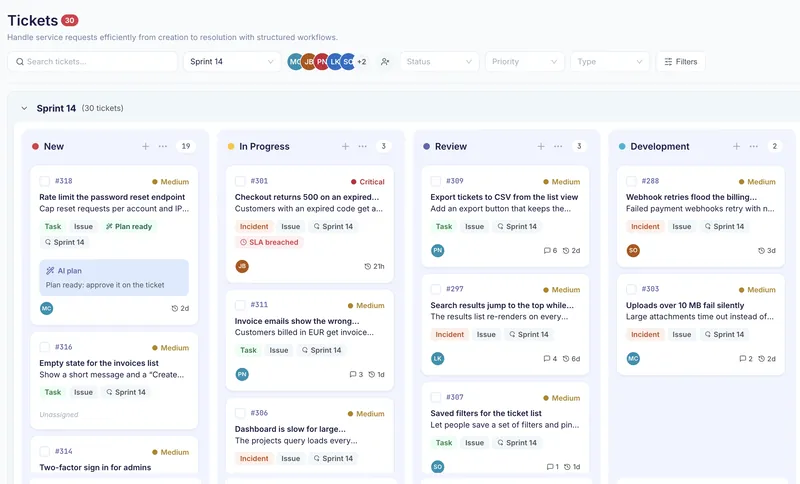Screen dimensions: 800x484
Task: Select checkbox for ticket #316
Action: [x=44, y=347]
